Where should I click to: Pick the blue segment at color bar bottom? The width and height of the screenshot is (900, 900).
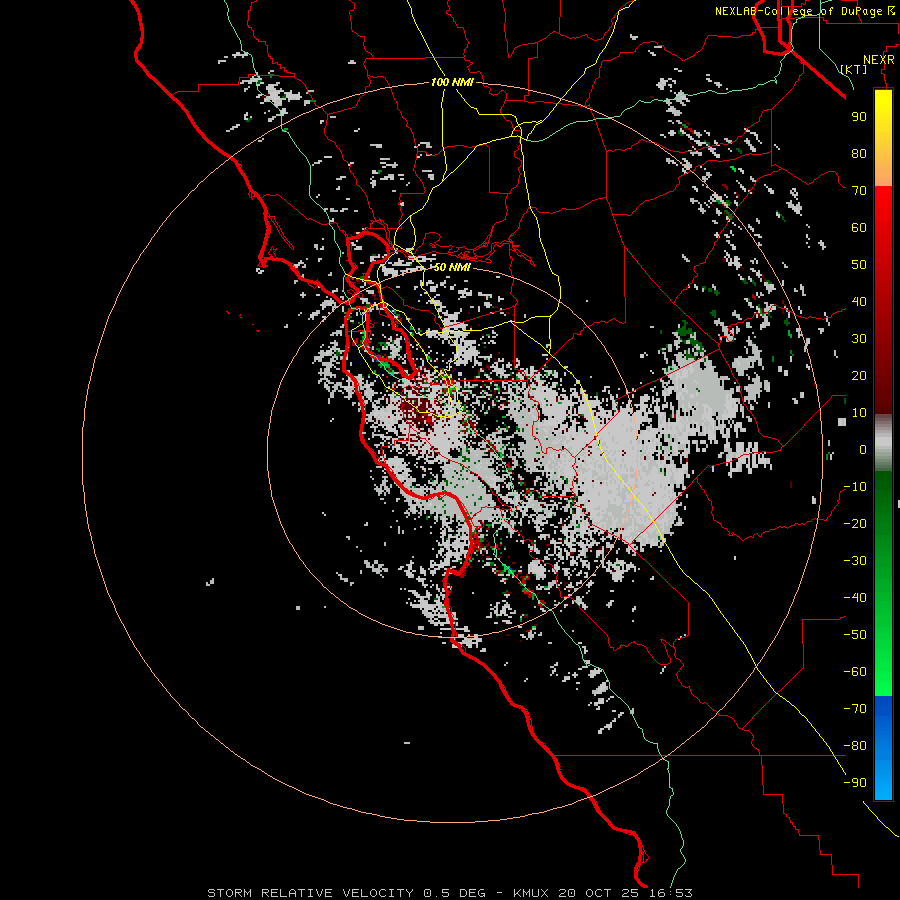pyautogui.click(x=883, y=748)
